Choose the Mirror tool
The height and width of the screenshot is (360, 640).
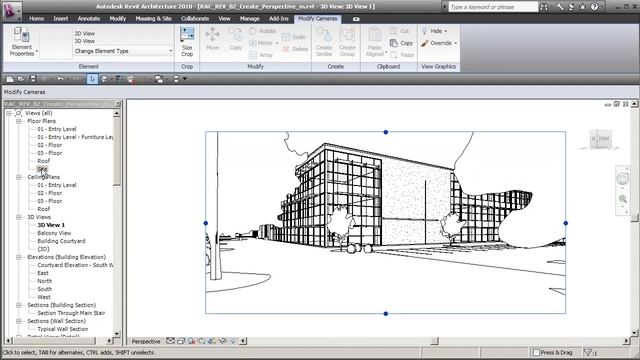pos(262,43)
